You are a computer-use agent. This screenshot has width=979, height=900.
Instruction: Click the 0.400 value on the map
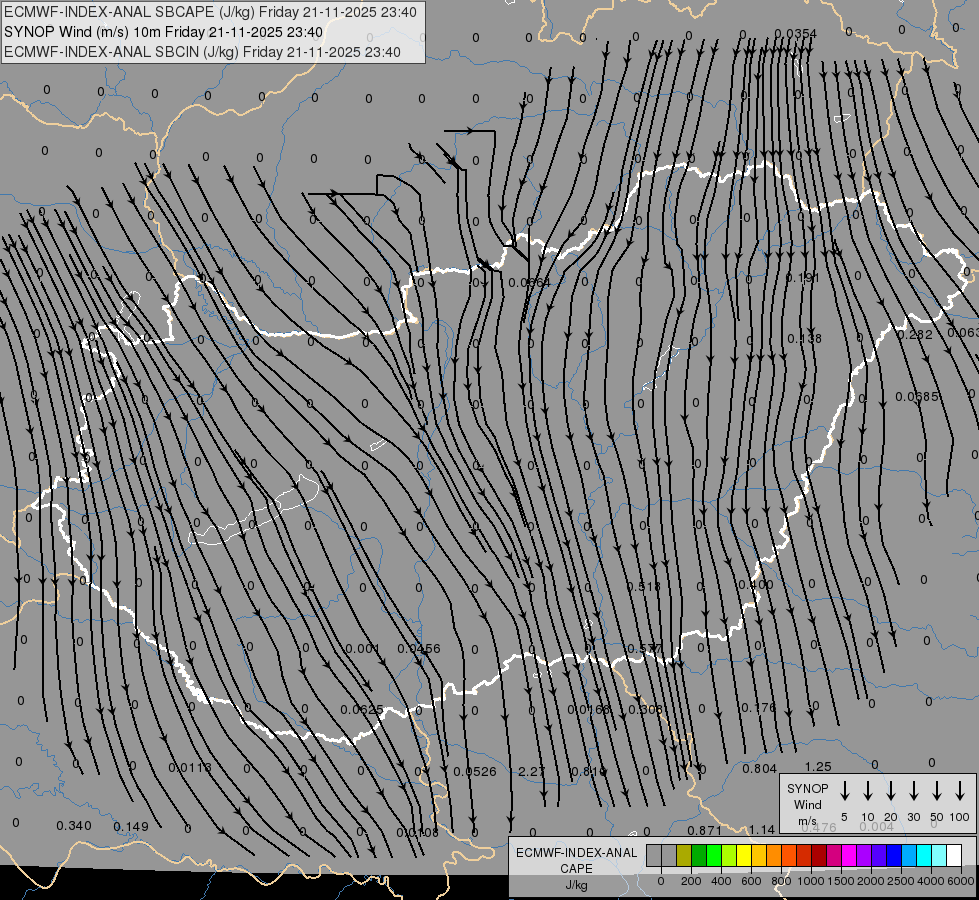tap(756, 585)
